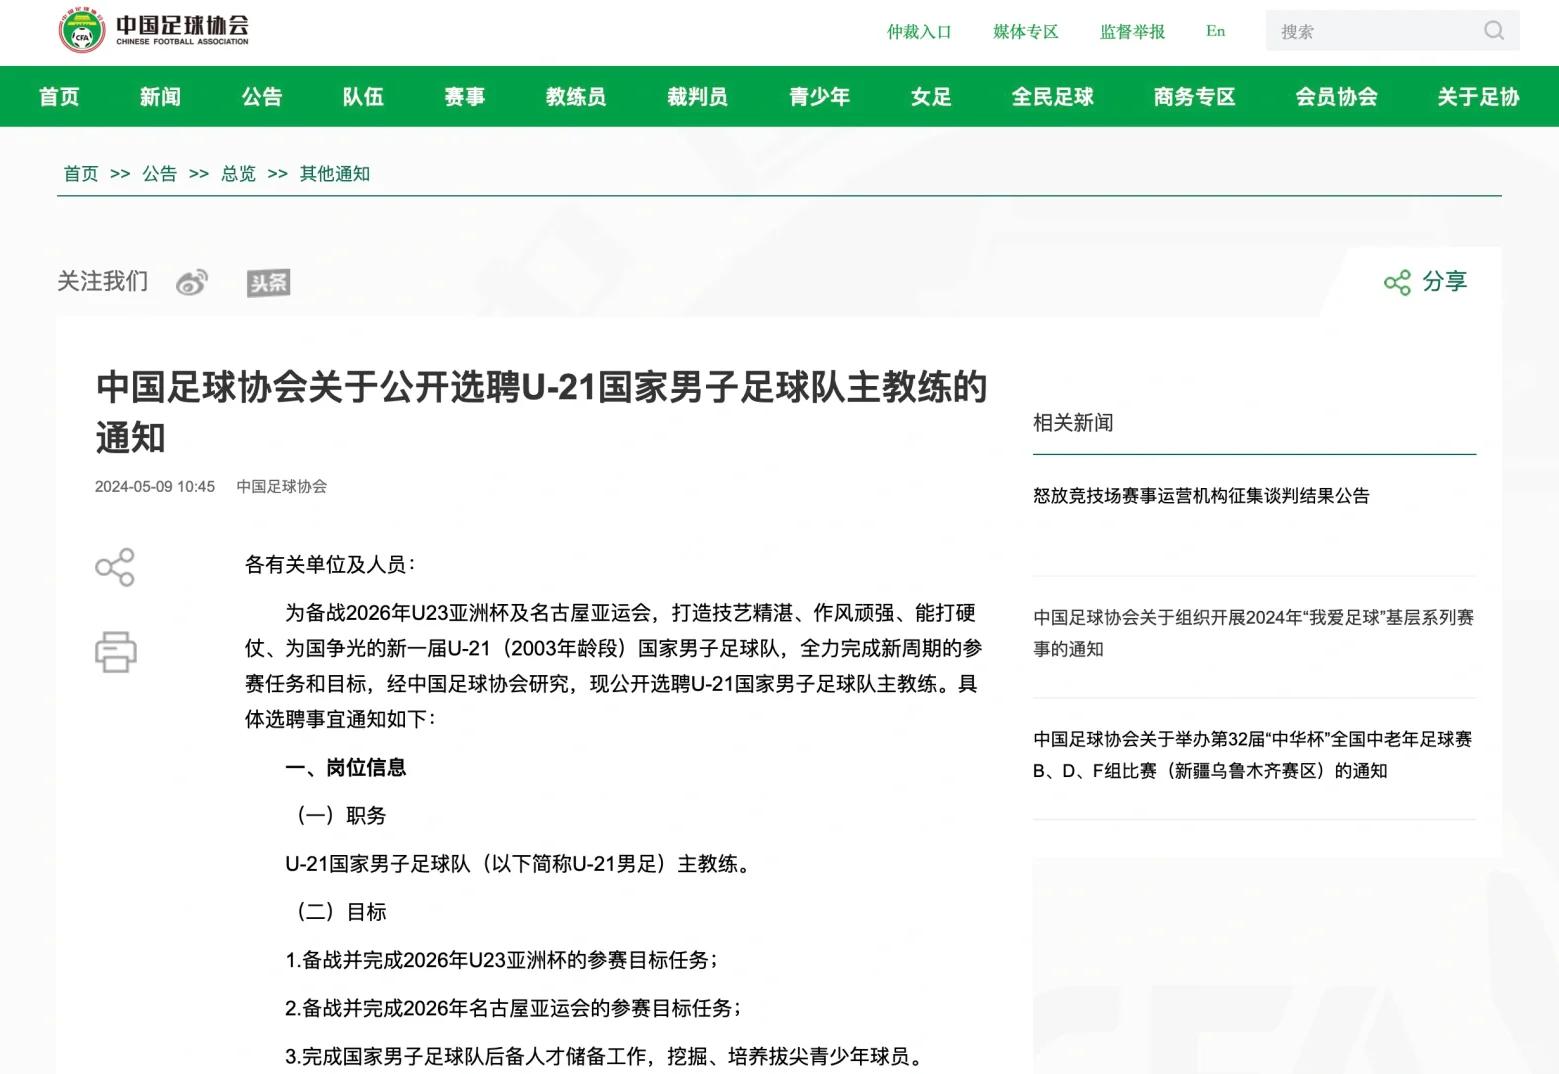Open the 公告 navigation menu item

click(x=262, y=97)
